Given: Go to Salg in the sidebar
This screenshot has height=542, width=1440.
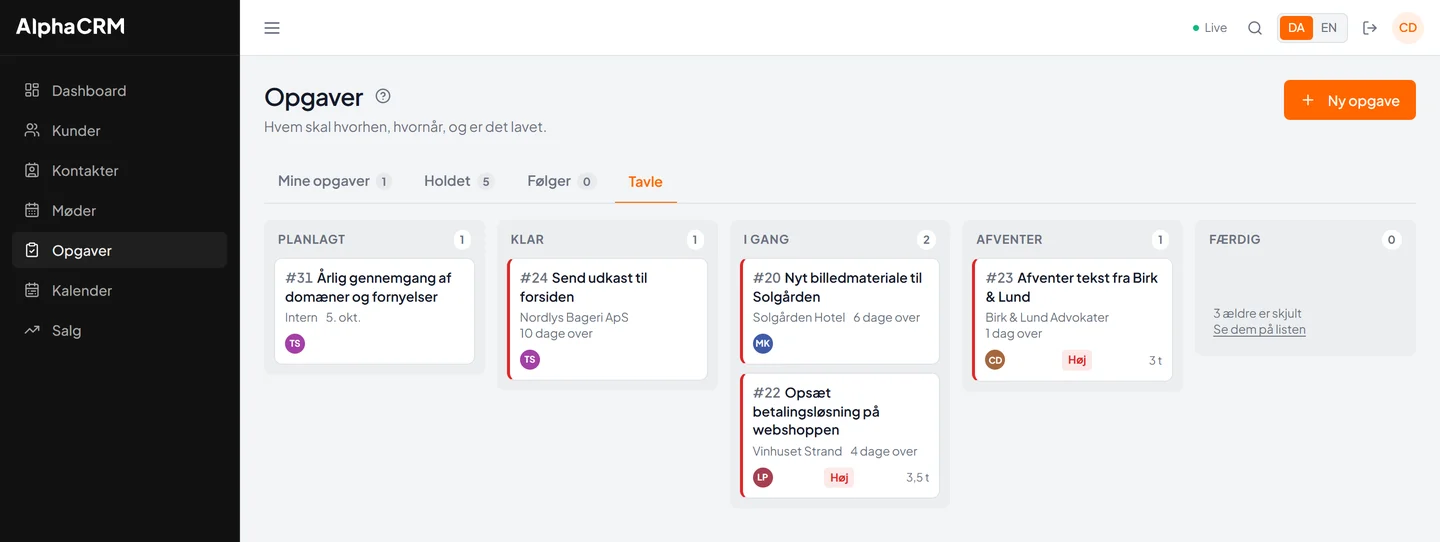Looking at the screenshot, I should click(x=119, y=330).
